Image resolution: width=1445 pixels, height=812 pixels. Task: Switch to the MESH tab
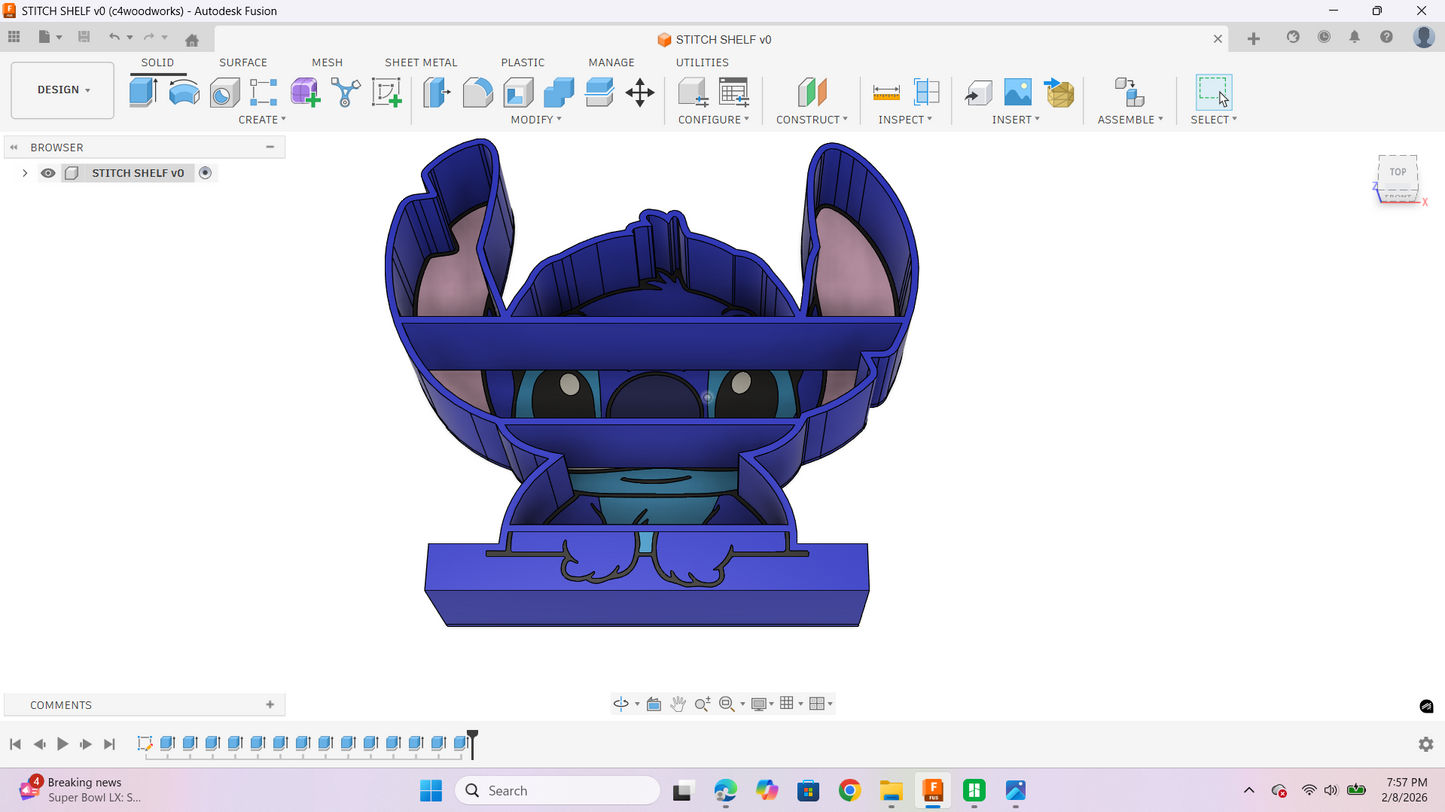tap(327, 62)
